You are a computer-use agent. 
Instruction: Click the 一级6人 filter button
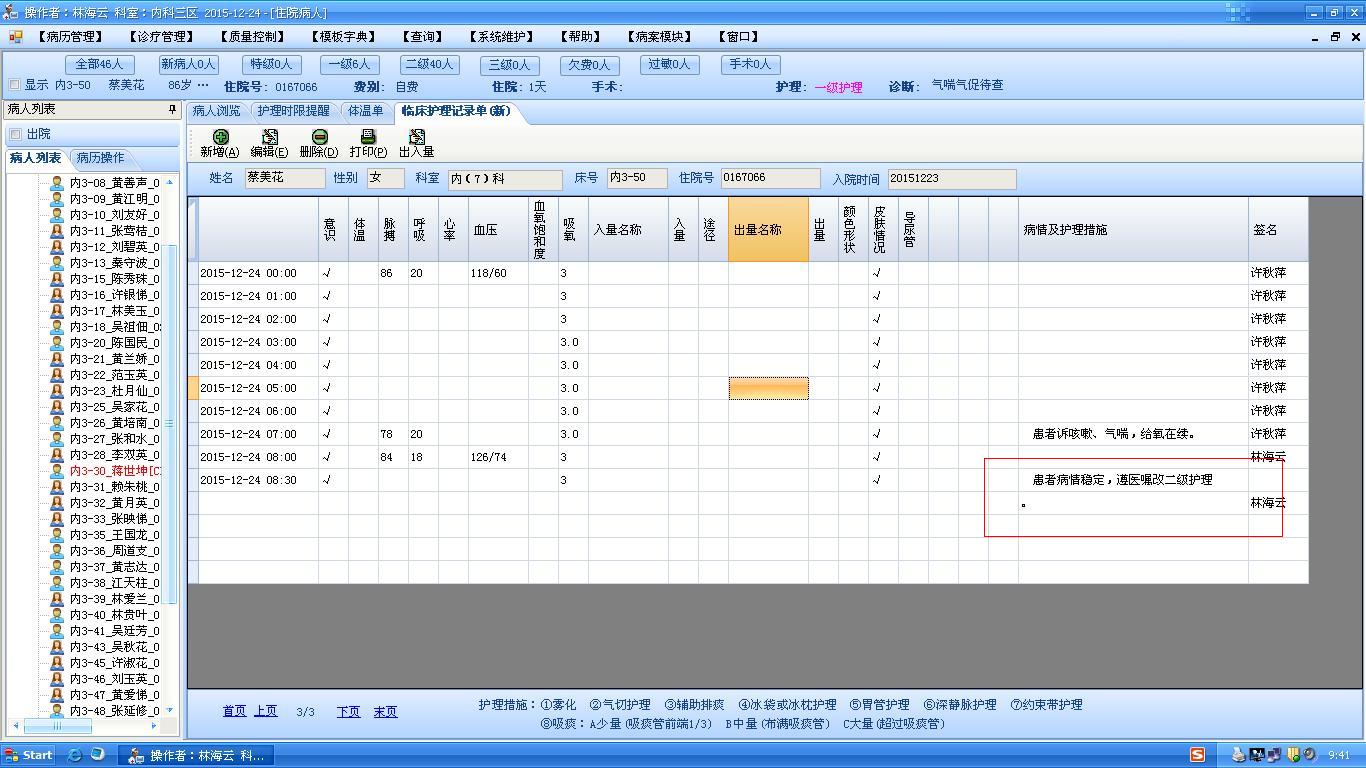349,64
